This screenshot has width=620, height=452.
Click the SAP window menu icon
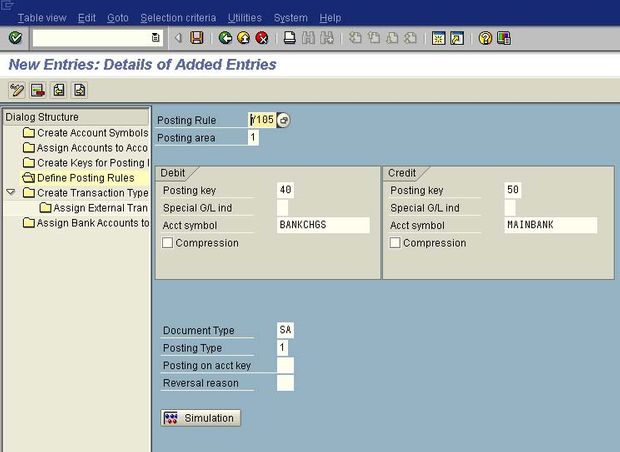point(7,5)
